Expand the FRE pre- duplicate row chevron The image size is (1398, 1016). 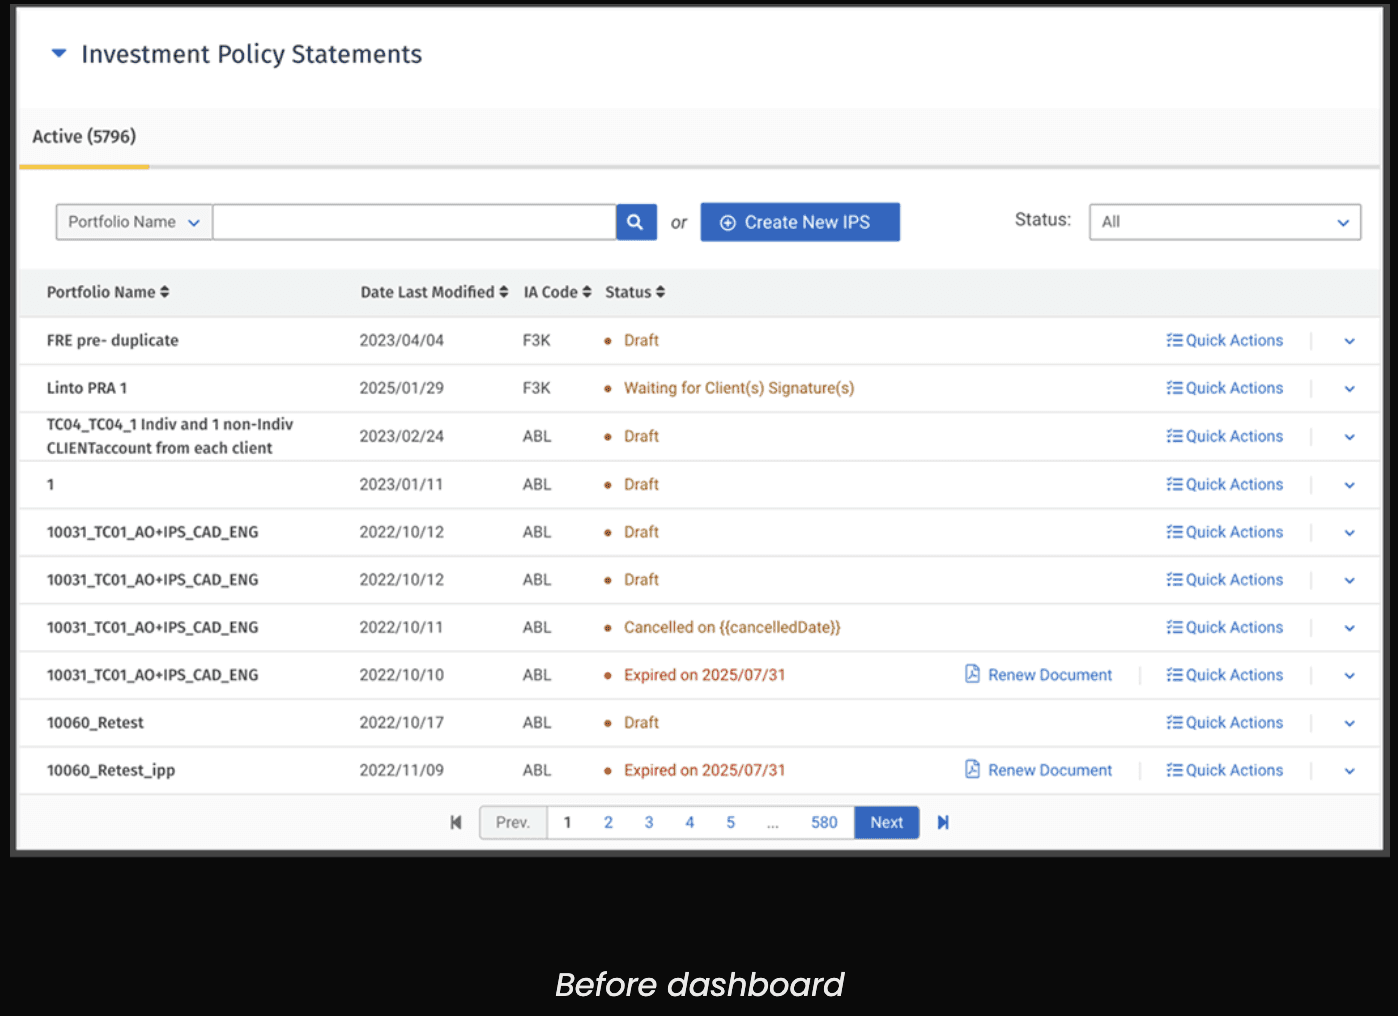[1349, 341]
